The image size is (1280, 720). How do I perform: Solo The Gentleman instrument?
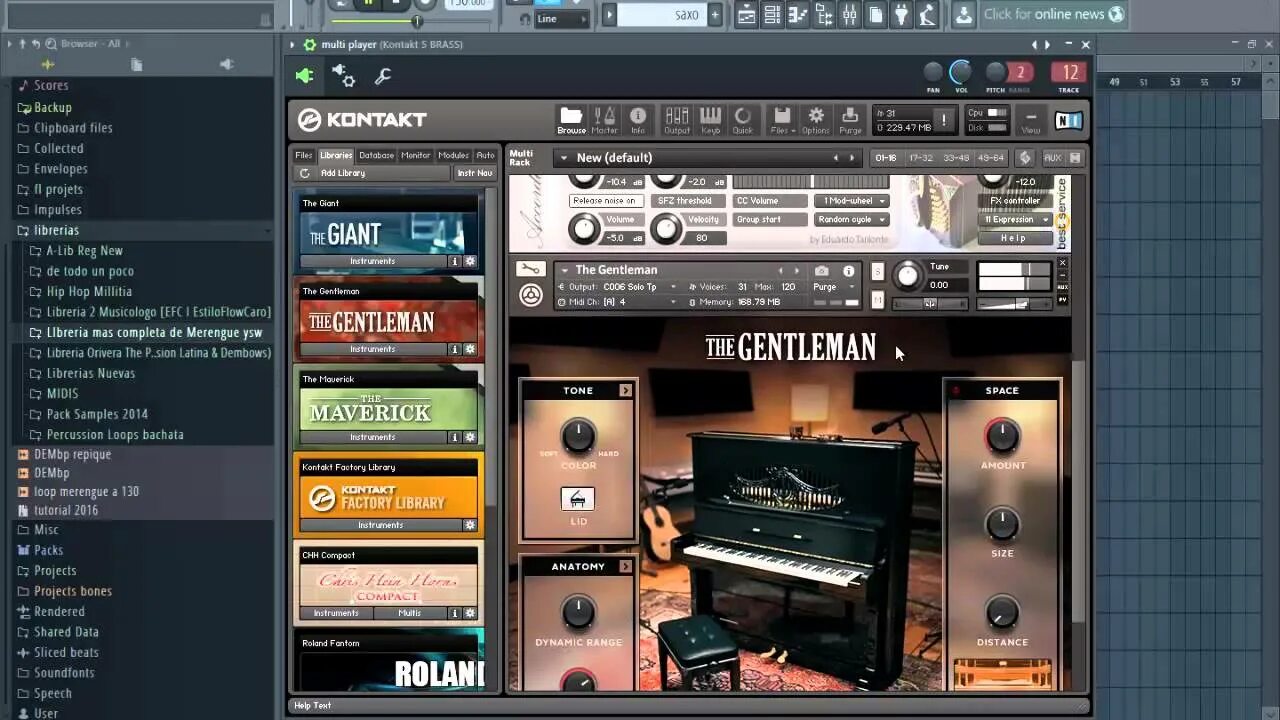877,272
